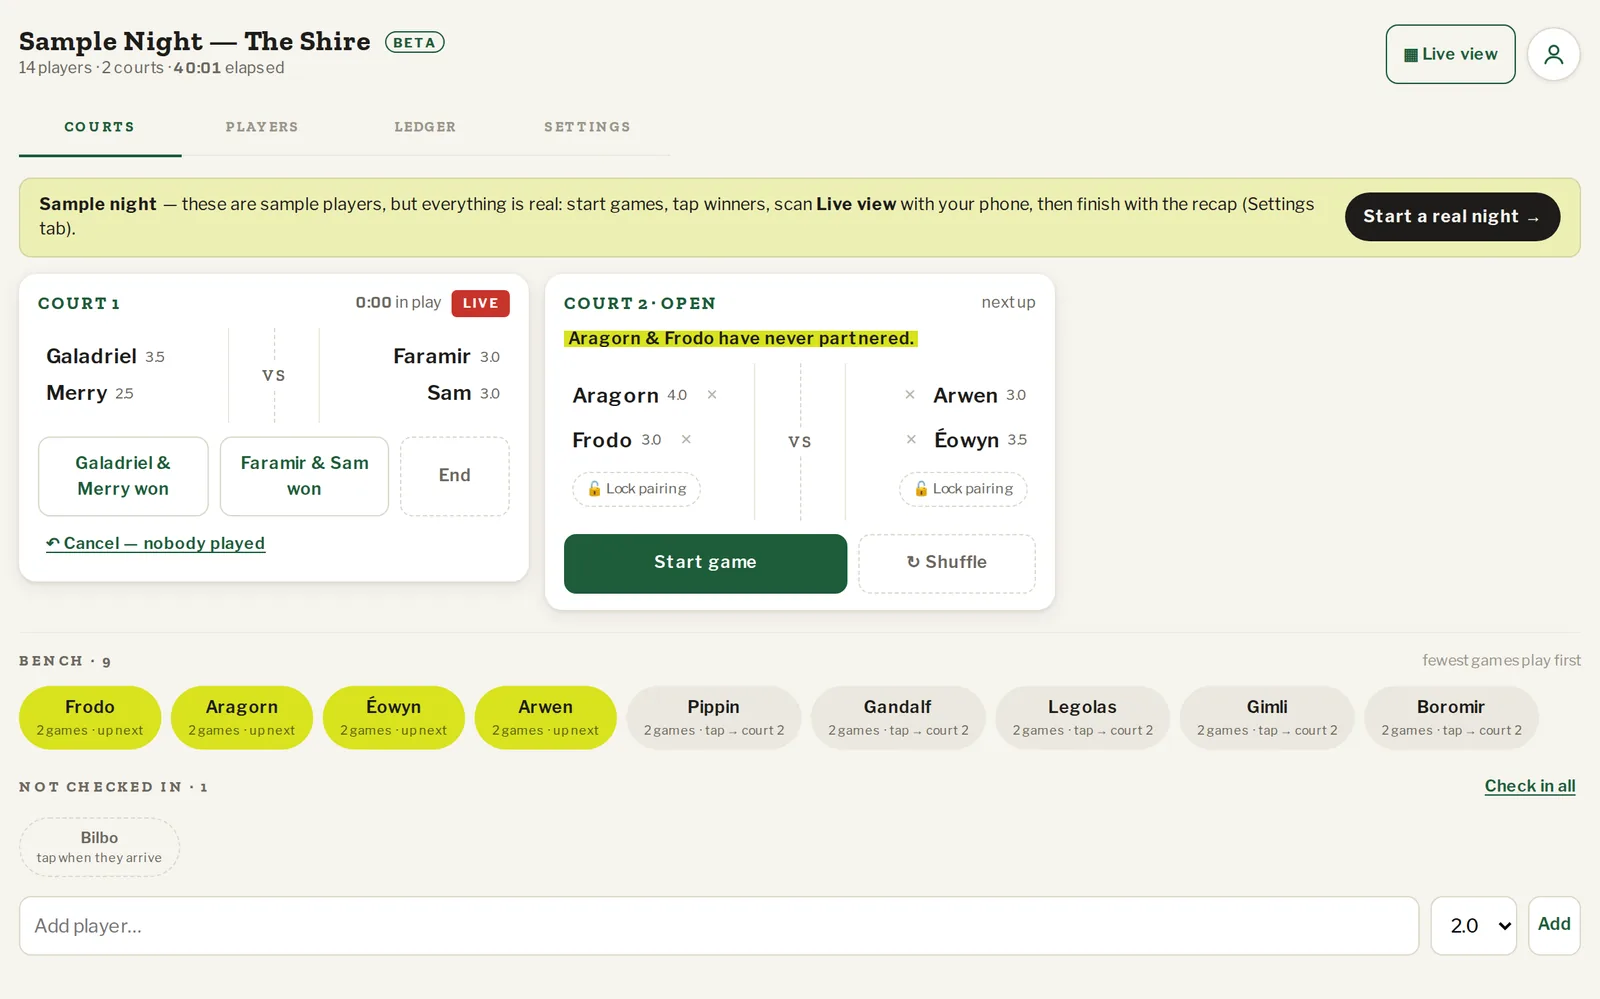Toggle Lock pairing for Aragorn and Frodo

click(636, 489)
